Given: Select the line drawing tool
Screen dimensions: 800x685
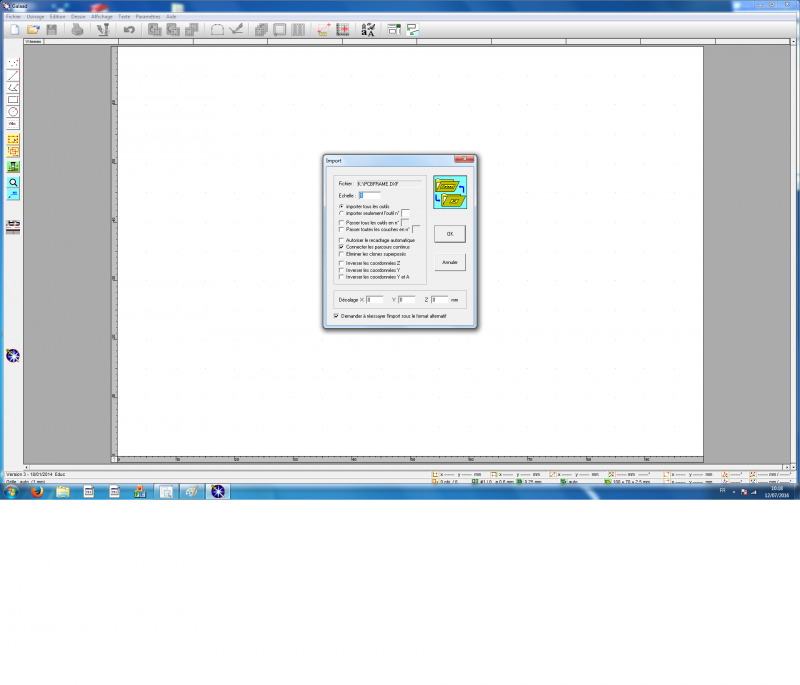Looking at the screenshot, I should click(x=13, y=75).
